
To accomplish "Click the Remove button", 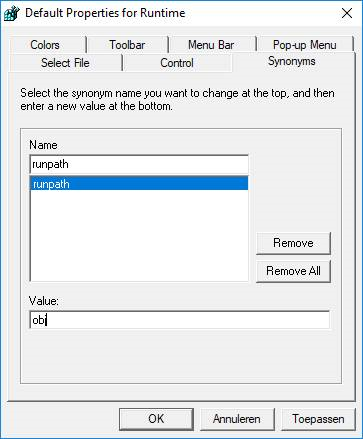I will click(293, 243).
